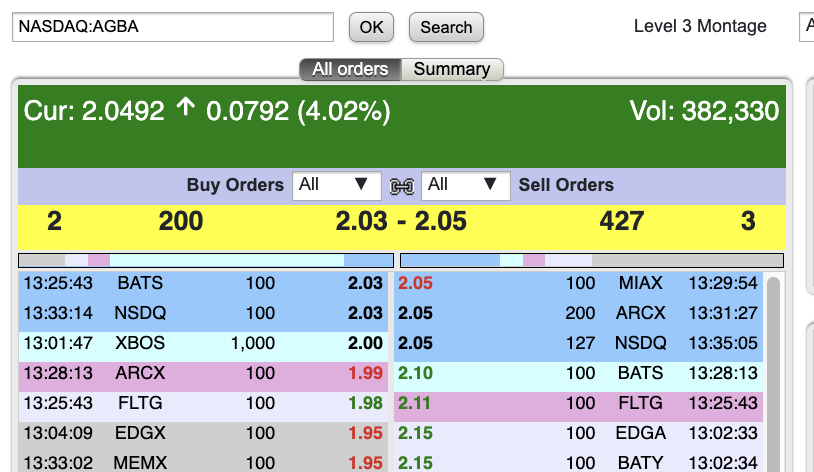
Task: Click the Buy Orders label
Action: click(235, 185)
